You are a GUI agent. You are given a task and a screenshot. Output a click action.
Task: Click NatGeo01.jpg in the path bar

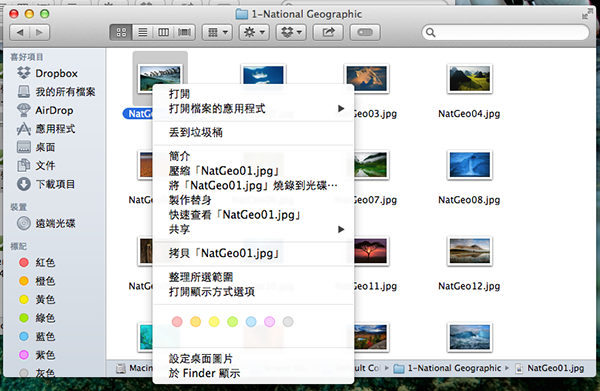[x=550, y=368]
